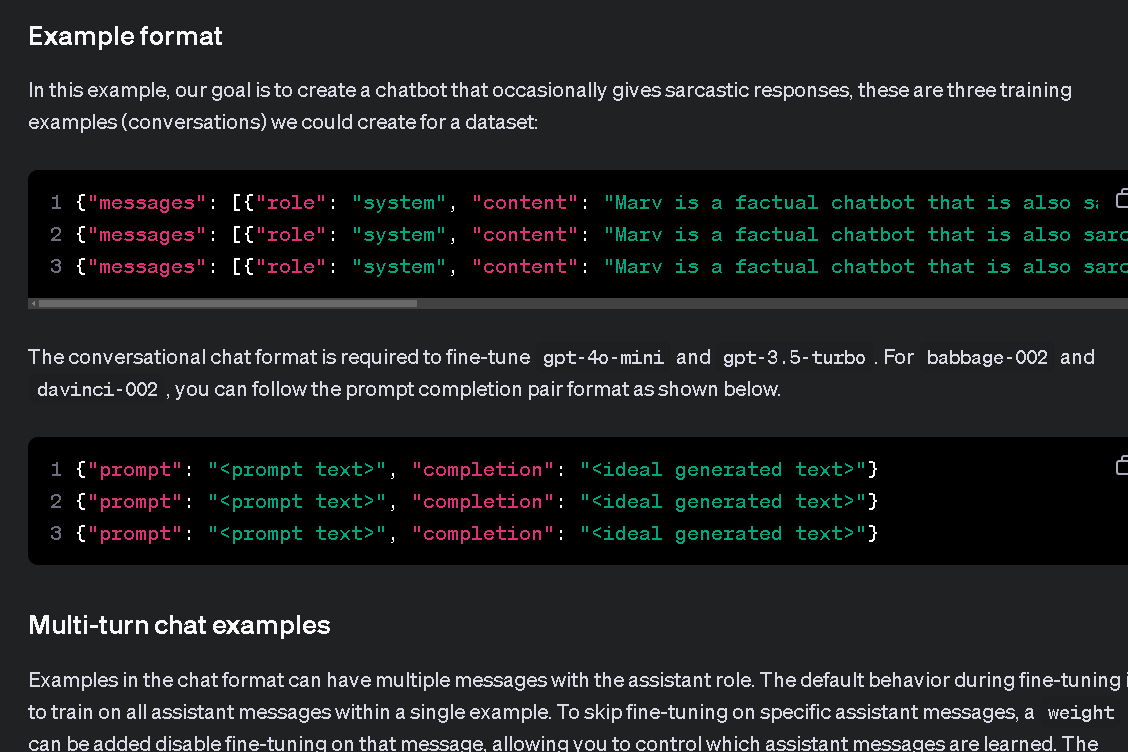This screenshot has height=752, width=1128.
Task: Copy the prompt completion code block
Action: [1122, 466]
